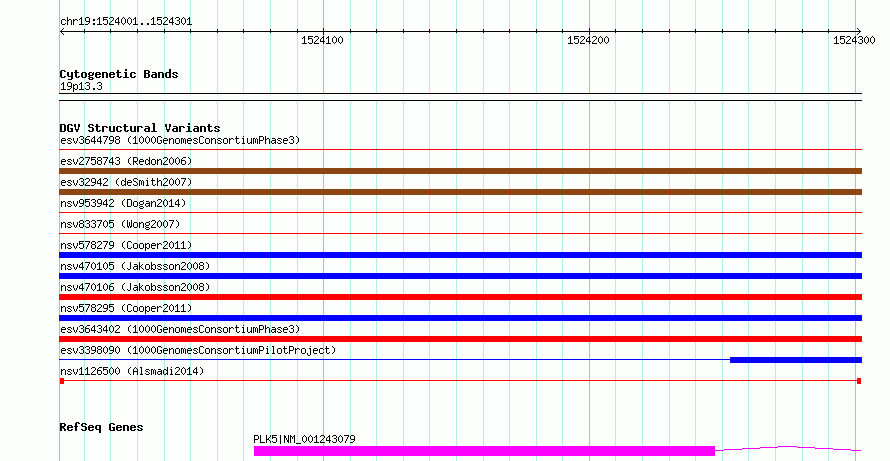
Task: Open variant esv2758743 (Redon2006) label
Action: point(126,161)
